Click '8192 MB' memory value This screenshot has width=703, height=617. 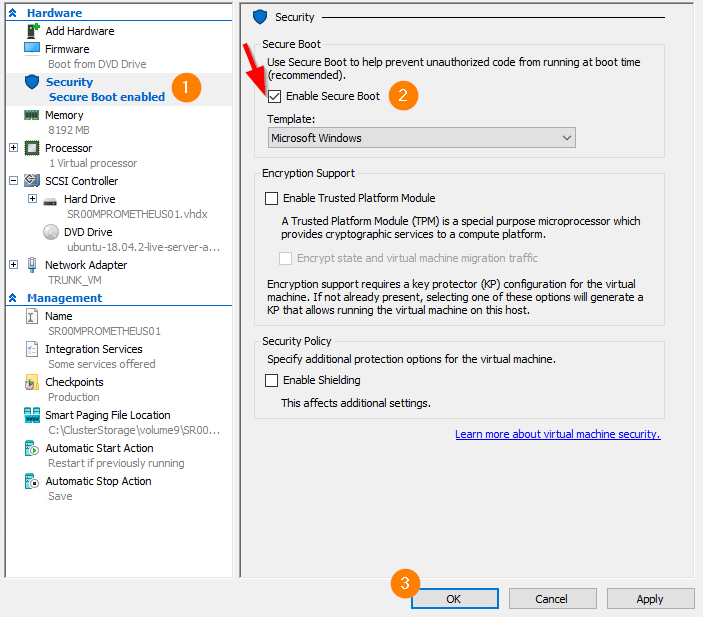coord(69,130)
